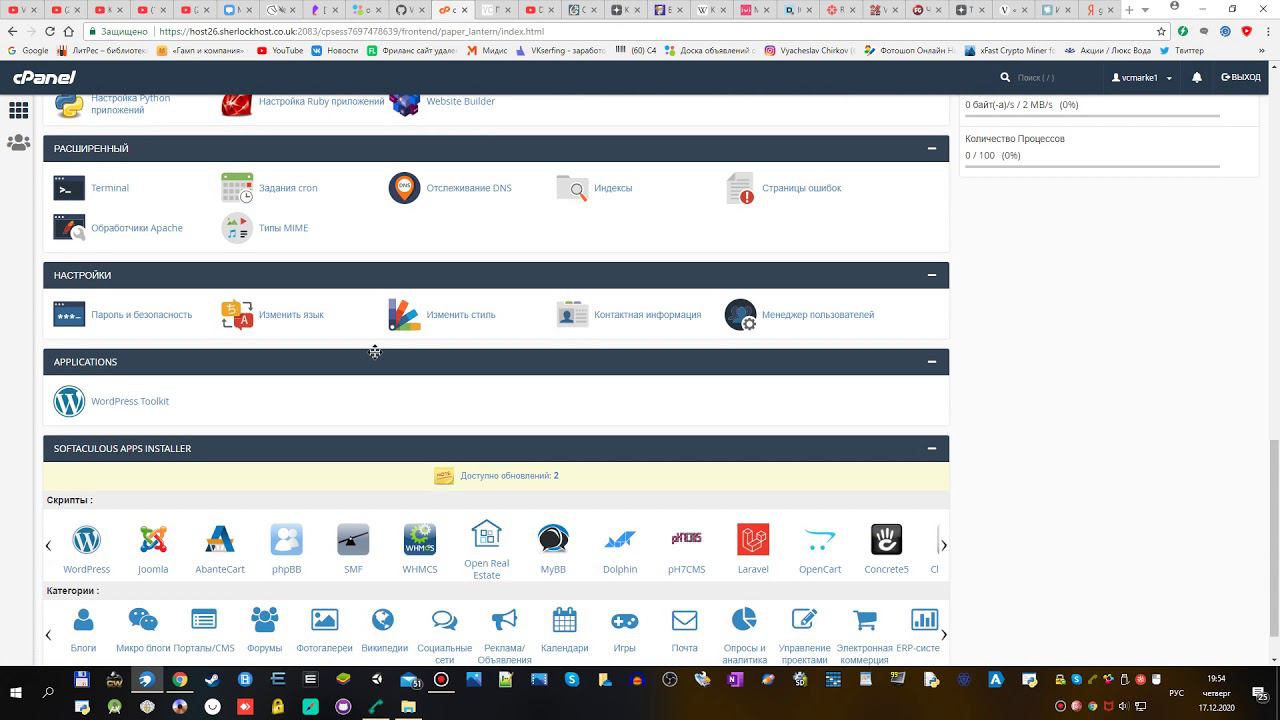Open the Google bookmark
This screenshot has height=720, width=1280.
click(28, 50)
